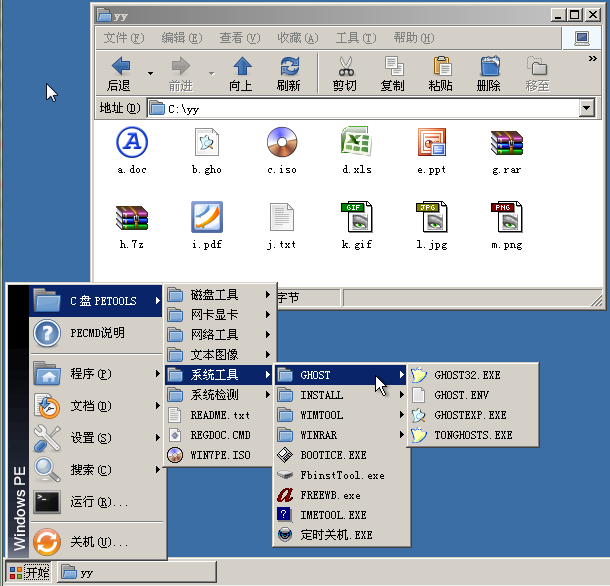Click the 删除 delete toolbar button
Screen dimensions: 610x586
coord(489,73)
